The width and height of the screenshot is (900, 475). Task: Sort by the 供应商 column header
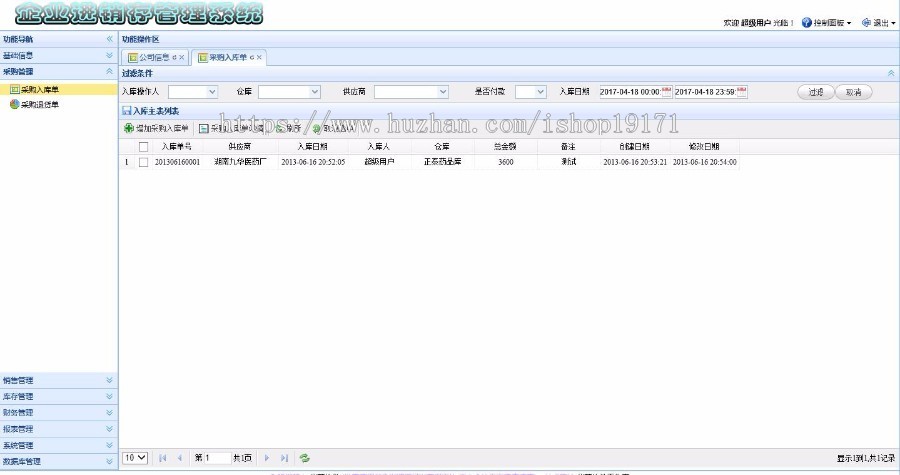pyautogui.click(x=240, y=147)
